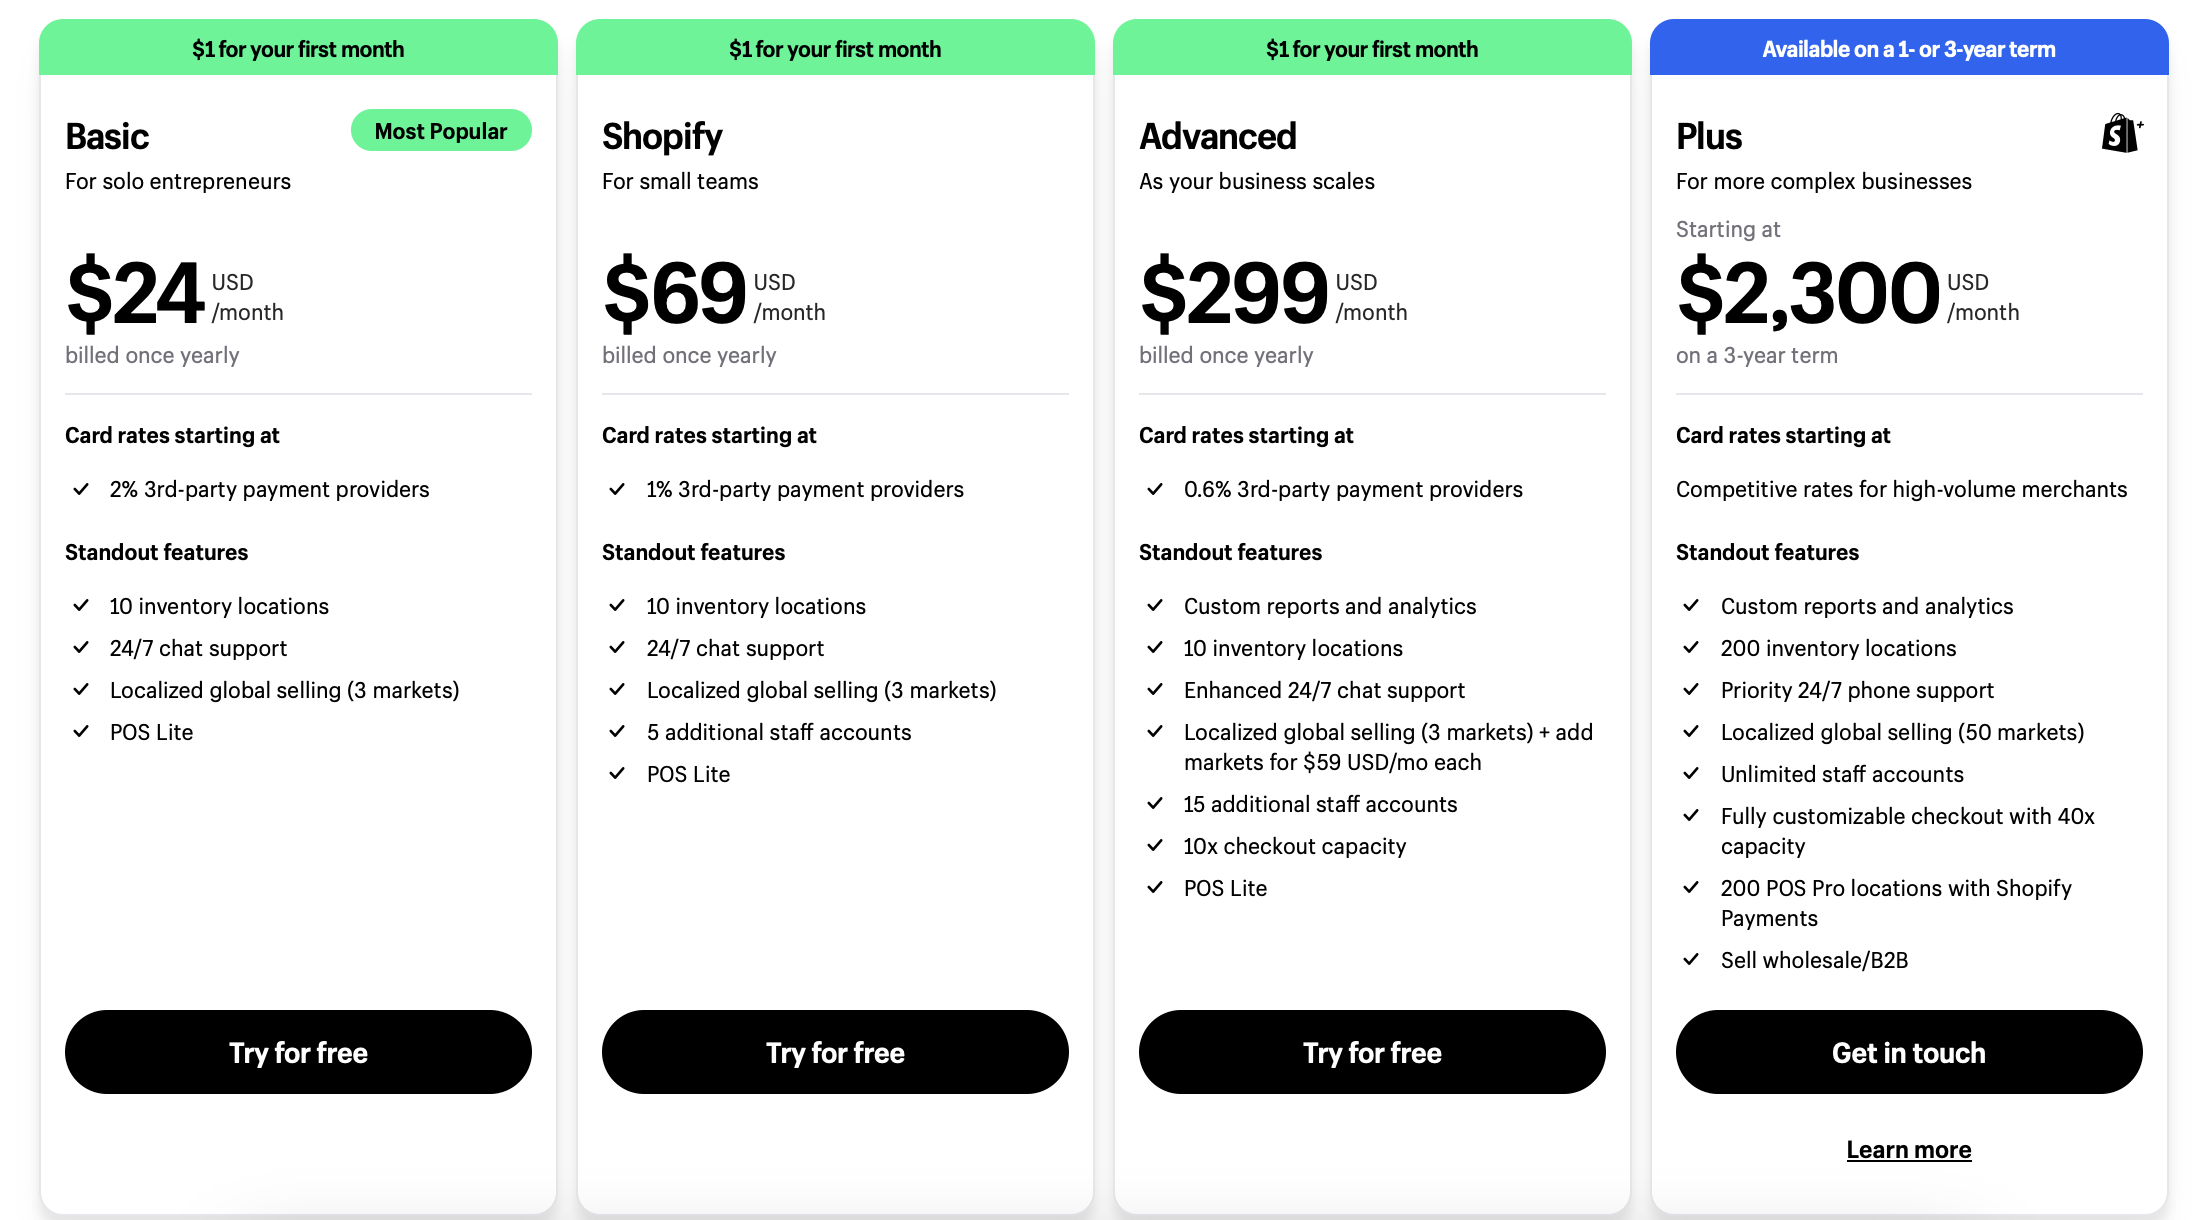Click the checkmark beside 24/7 chat support on Shopify
This screenshot has height=1220, width=2209.
[617, 647]
